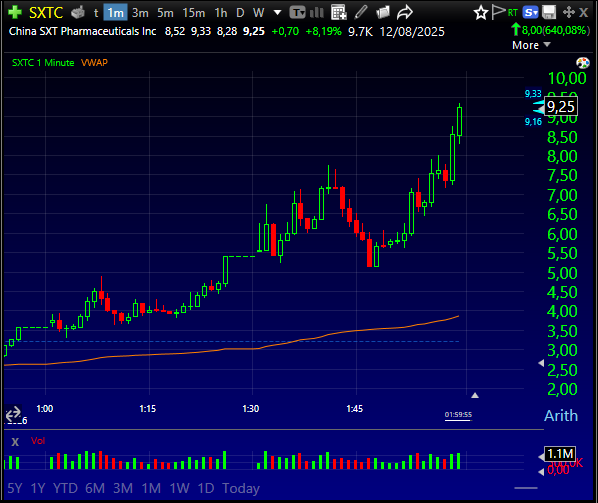This screenshot has height=503, width=598.
Task: Open the chart color palette icon
Action: coord(583,63)
